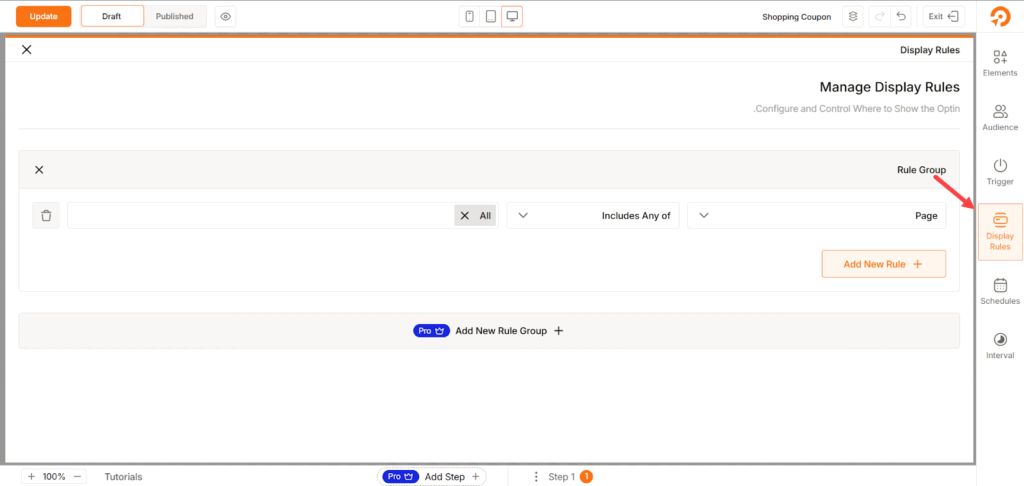The height and width of the screenshot is (486, 1024).
Task: Zoom in with the plus icon
Action: pos(31,477)
